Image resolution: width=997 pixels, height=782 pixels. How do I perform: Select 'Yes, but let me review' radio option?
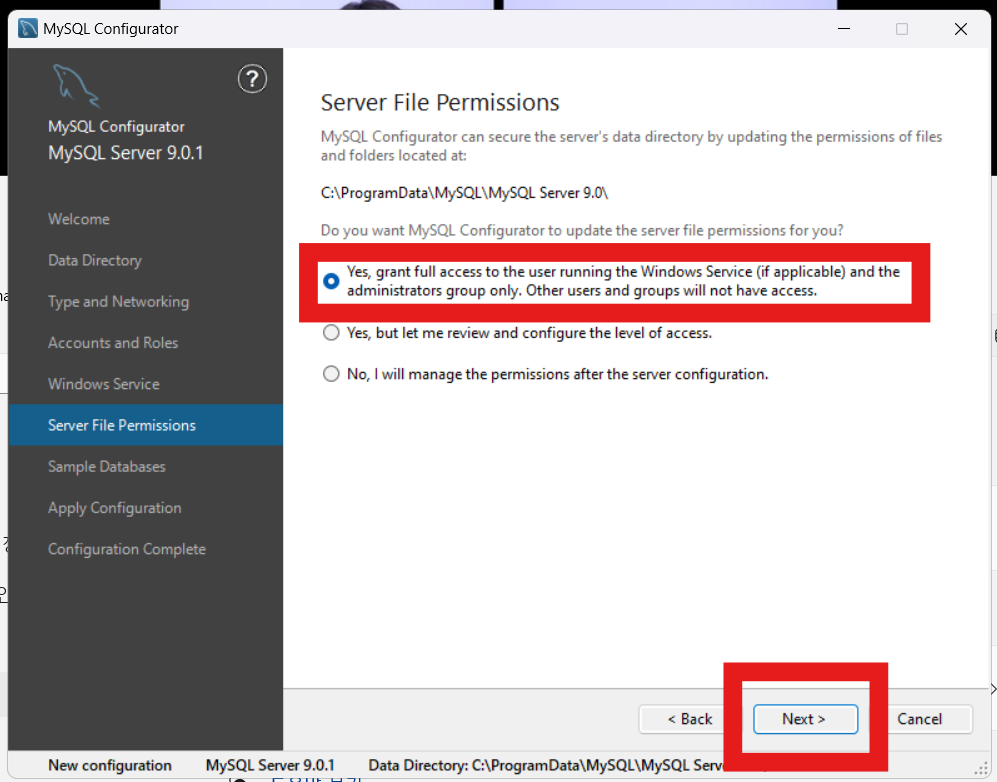click(331, 333)
